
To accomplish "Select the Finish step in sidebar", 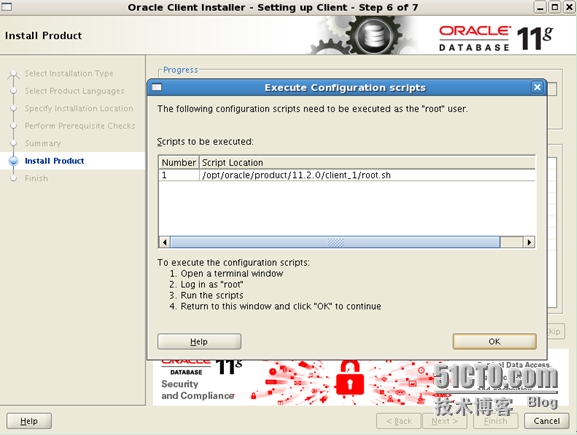I will (36, 178).
